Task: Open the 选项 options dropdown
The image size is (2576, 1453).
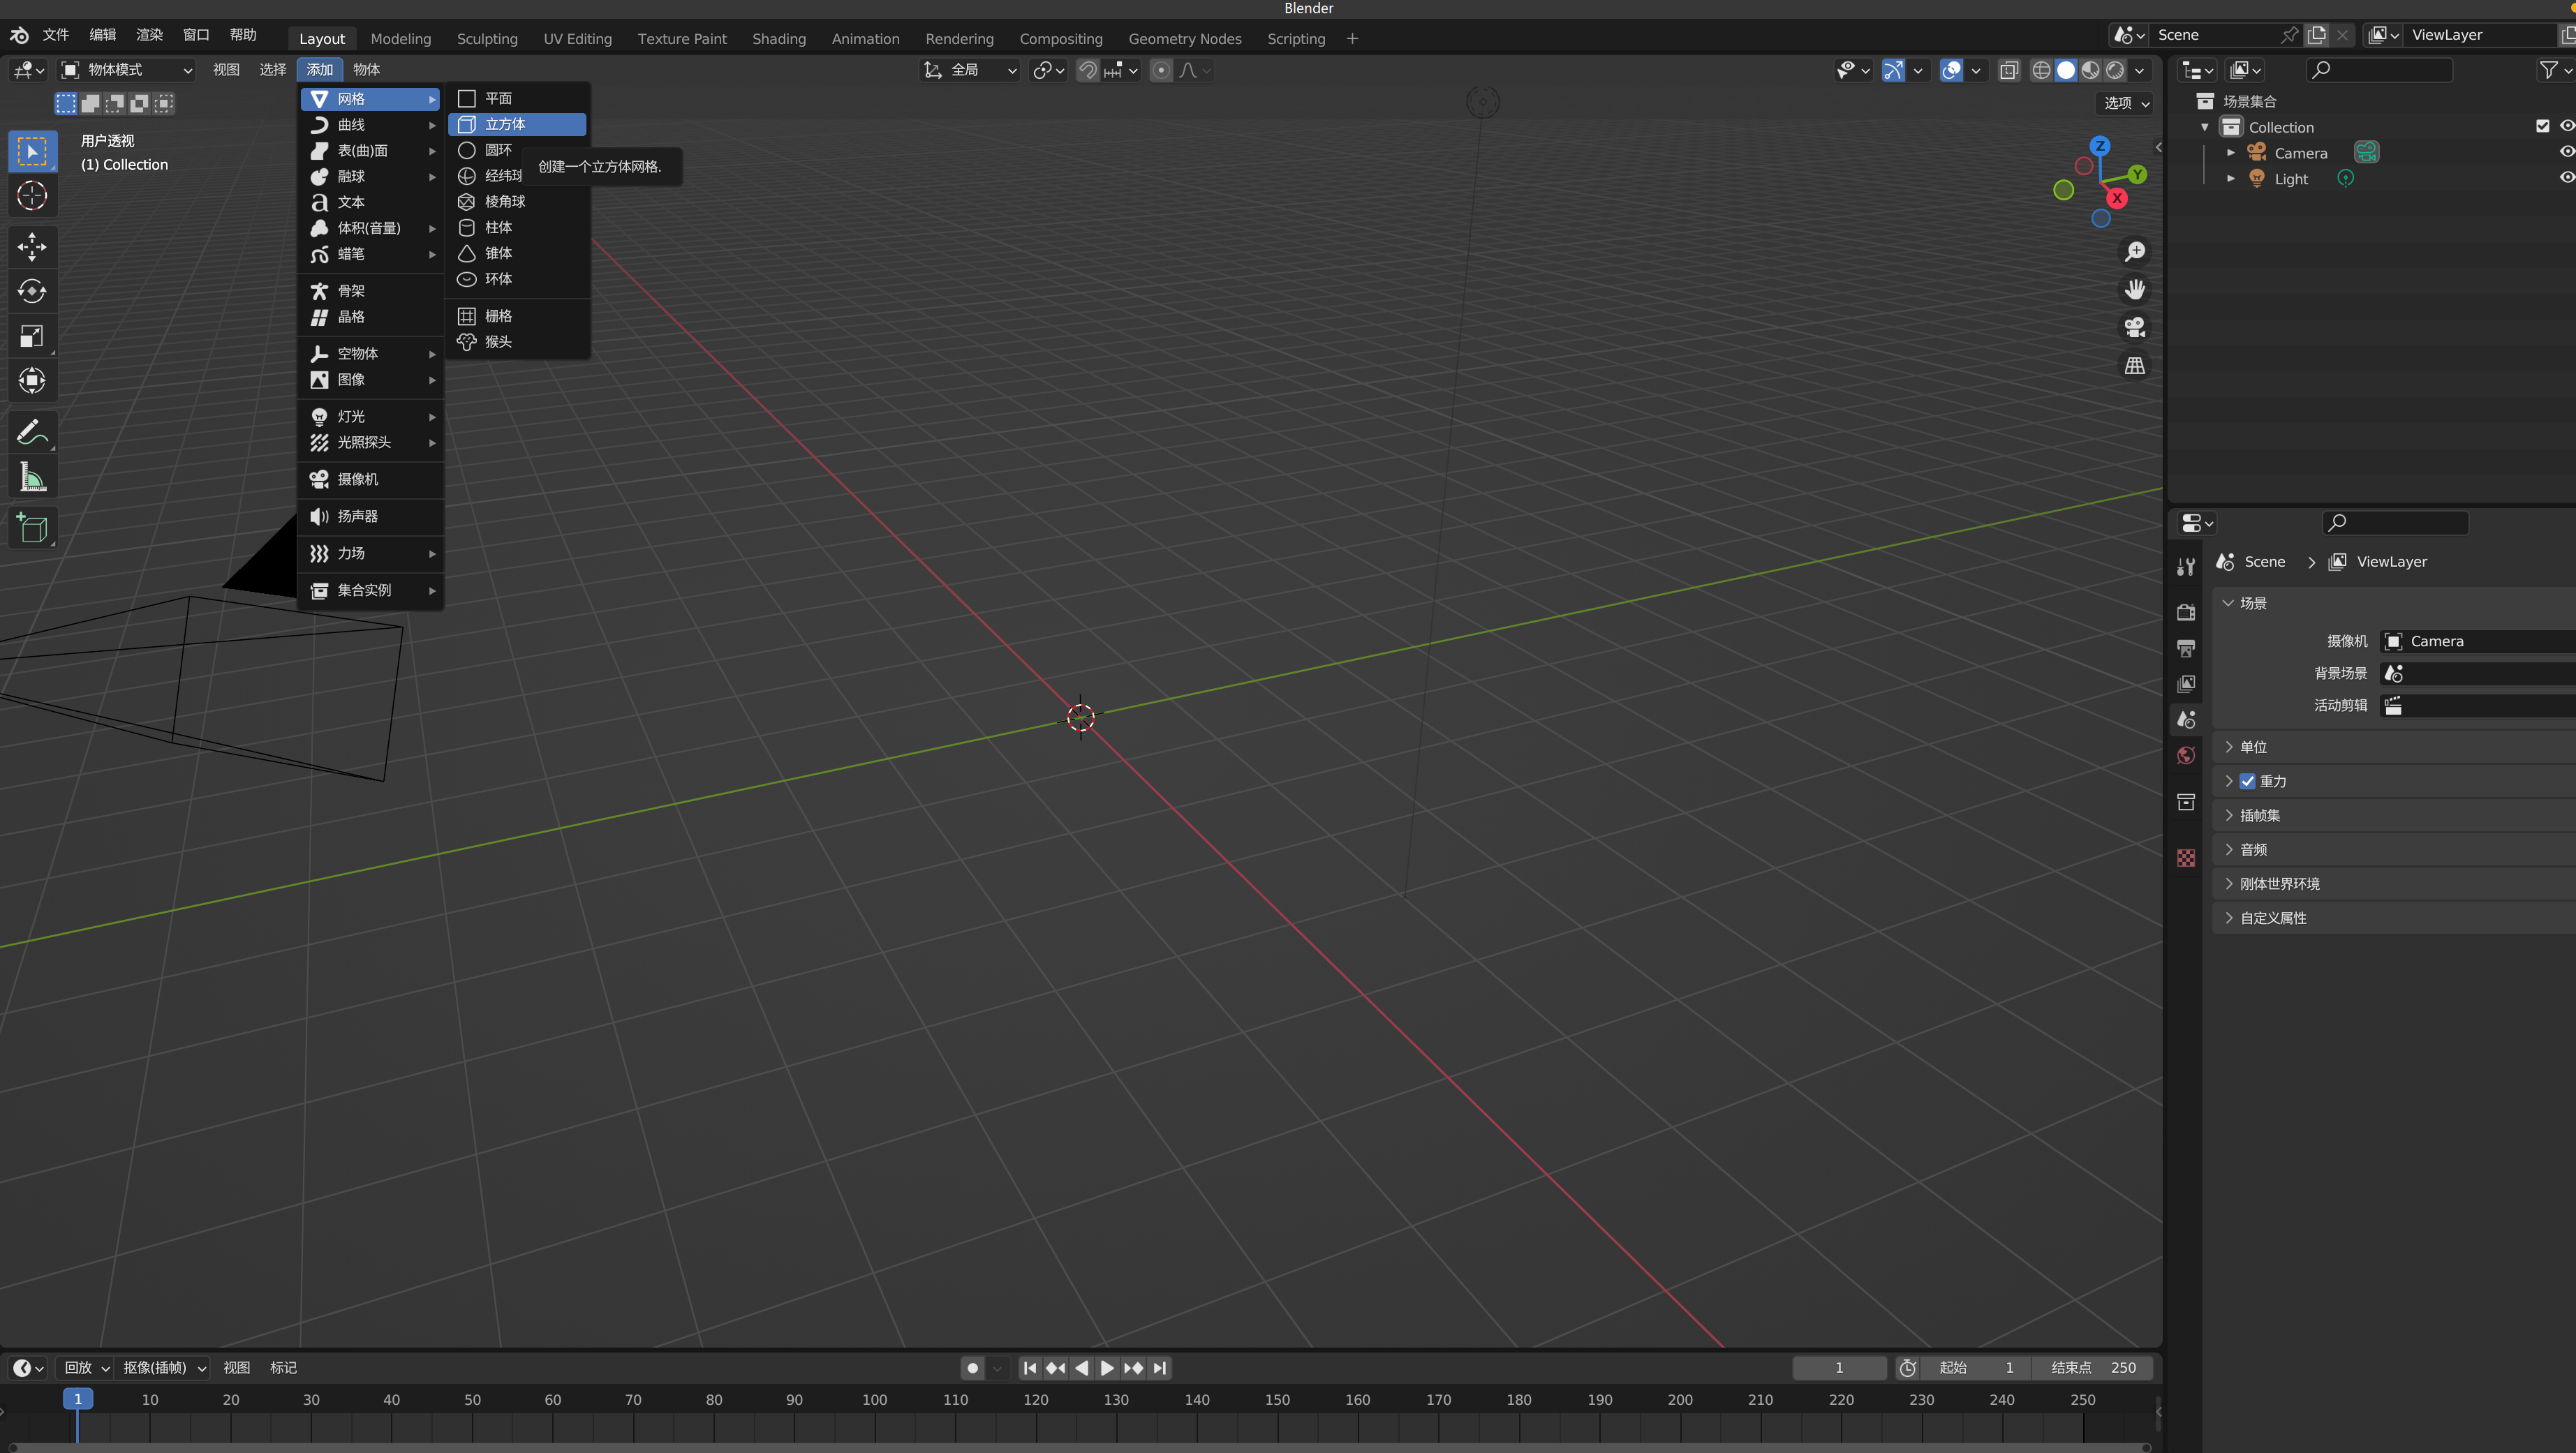Action: pyautogui.click(x=2124, y=103)
